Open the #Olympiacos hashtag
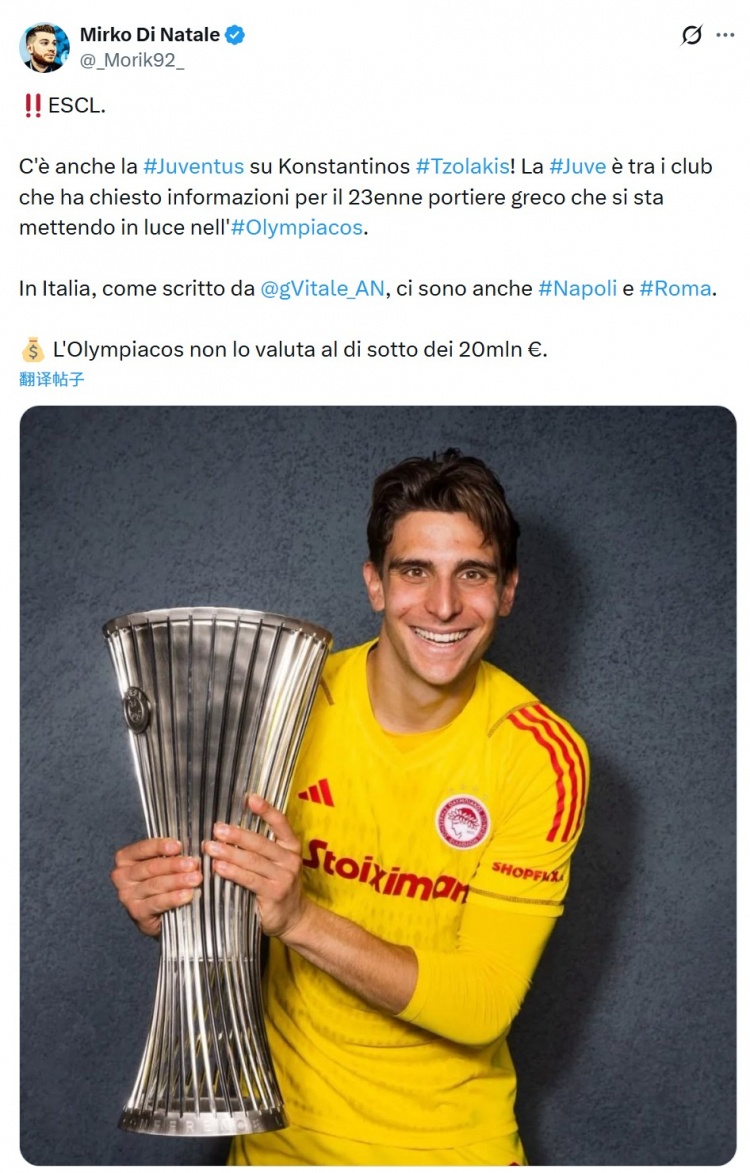Viewport: 750px width, 1173px height. [297, 227]
